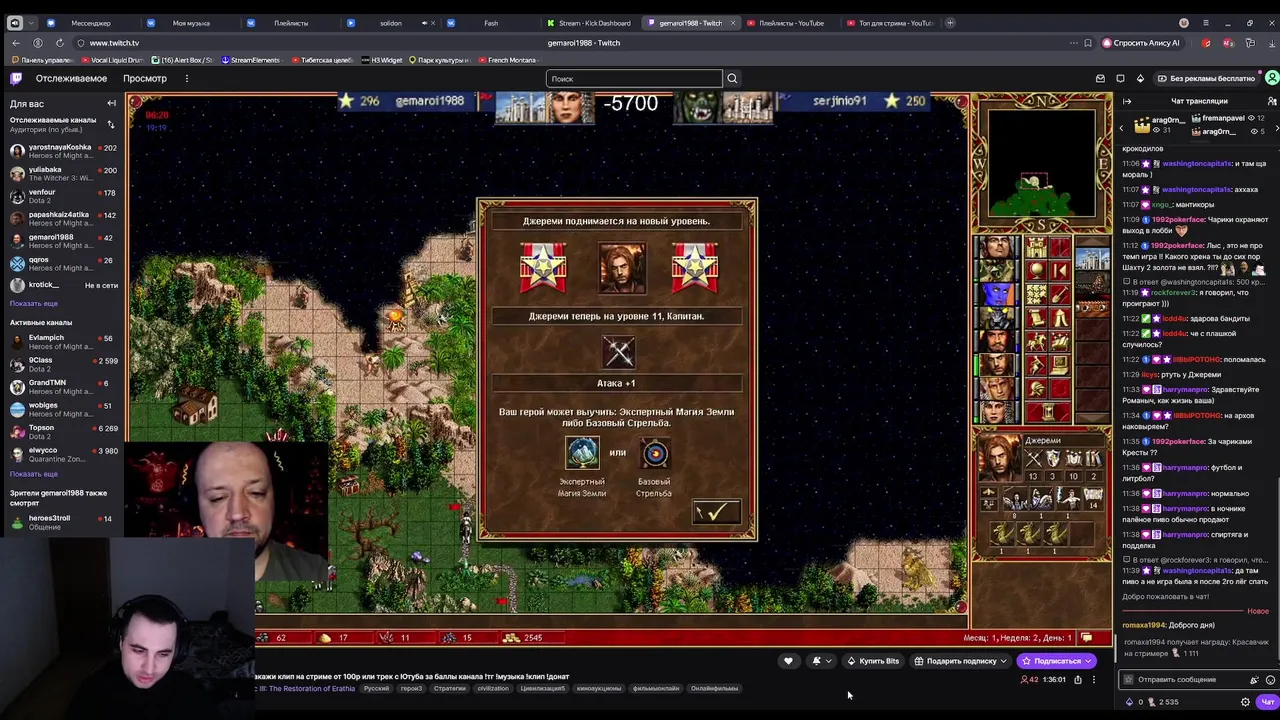This screenshot has width=1280, height=720.
Task: Go to previous top gifters with left arrow
Action: [1121, 126]
